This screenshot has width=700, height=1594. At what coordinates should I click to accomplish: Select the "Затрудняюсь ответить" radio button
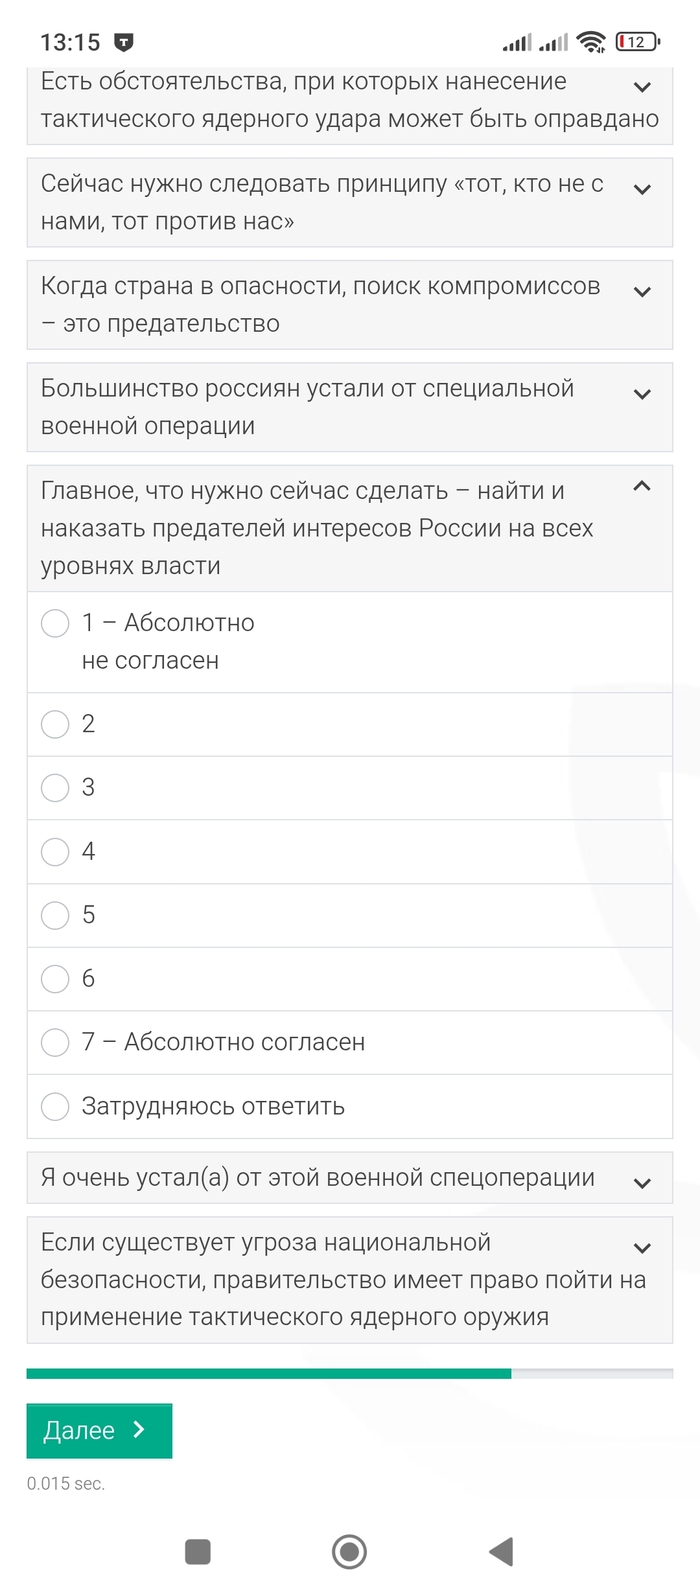click(x=55, y=1107)
